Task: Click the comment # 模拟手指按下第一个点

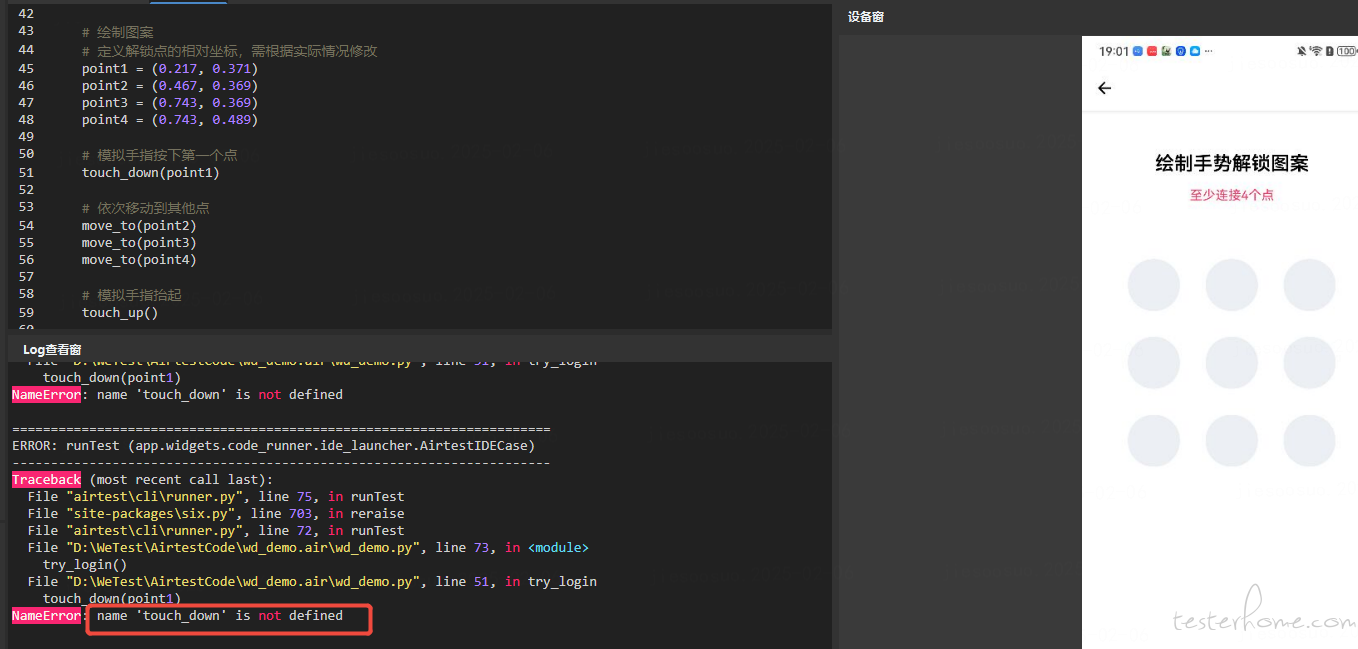Action: pyautogui.click(x=160, y=155)
